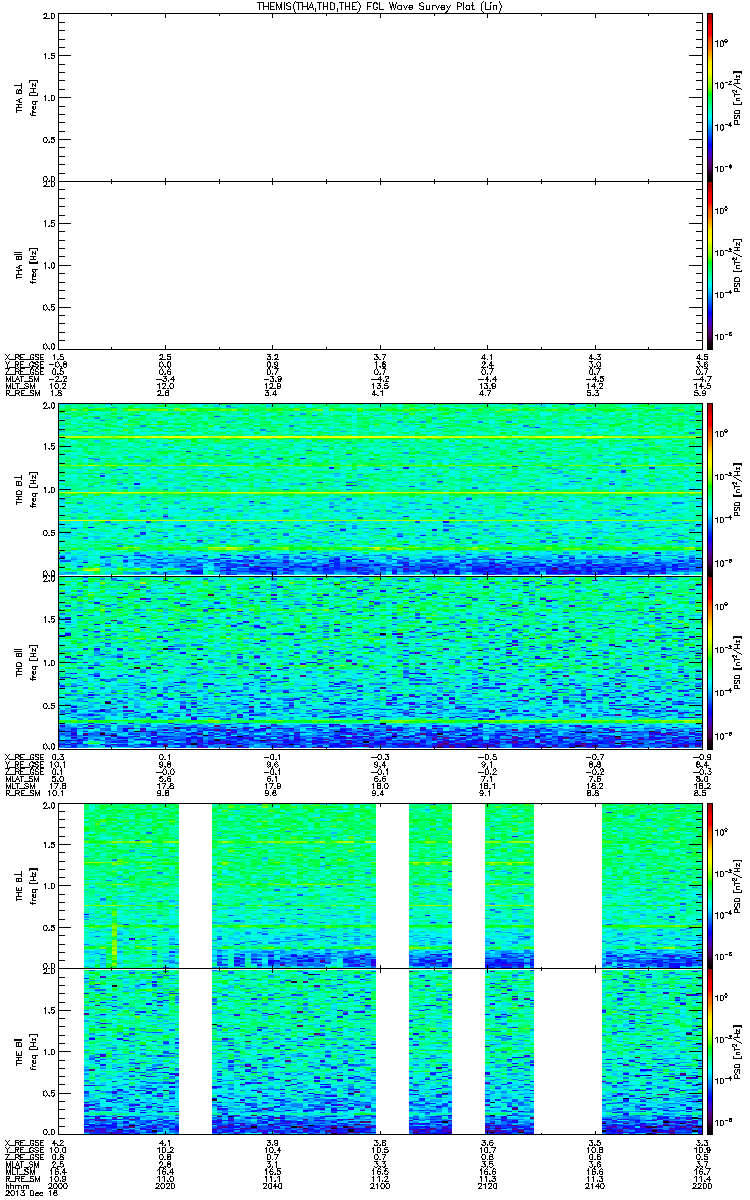750x1200 pixels.
Task: Click the 2000 time tick label
Action: point(59,1187)
